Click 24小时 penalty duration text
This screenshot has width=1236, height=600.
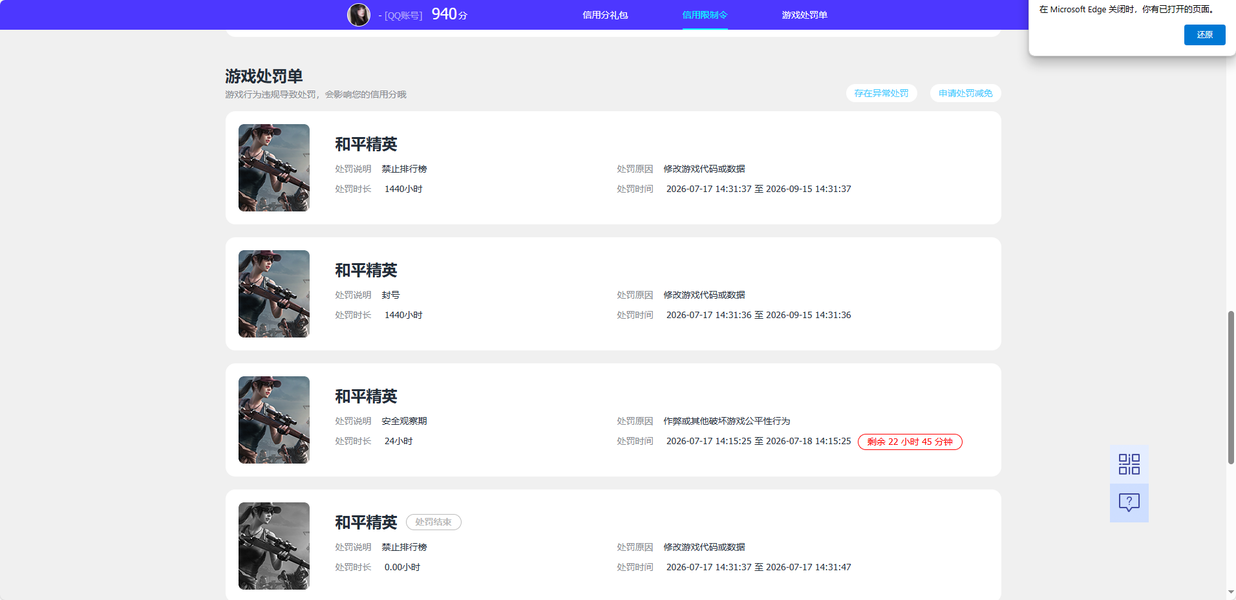(x=399, y=441)
